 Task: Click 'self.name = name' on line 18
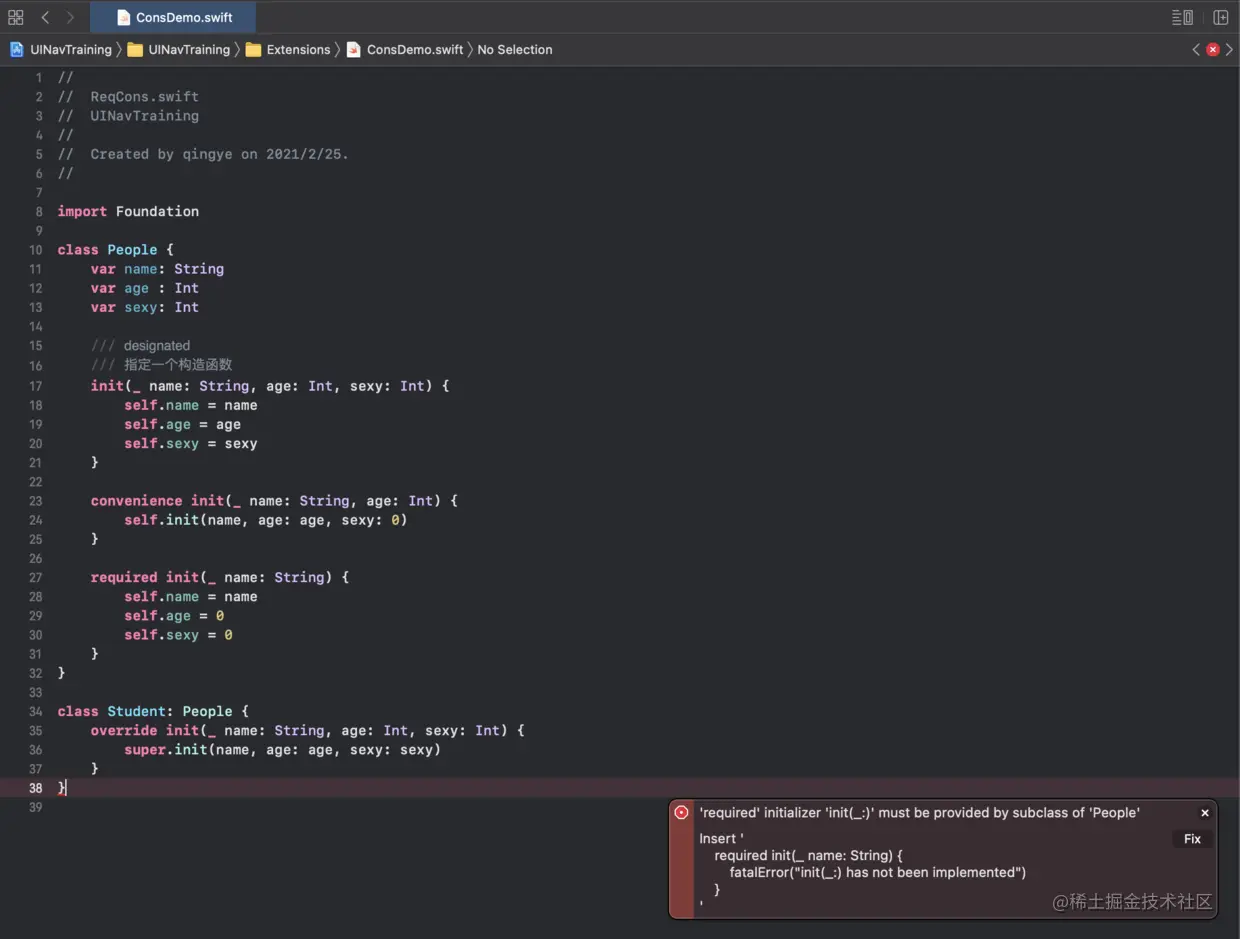tap(190, 405)
